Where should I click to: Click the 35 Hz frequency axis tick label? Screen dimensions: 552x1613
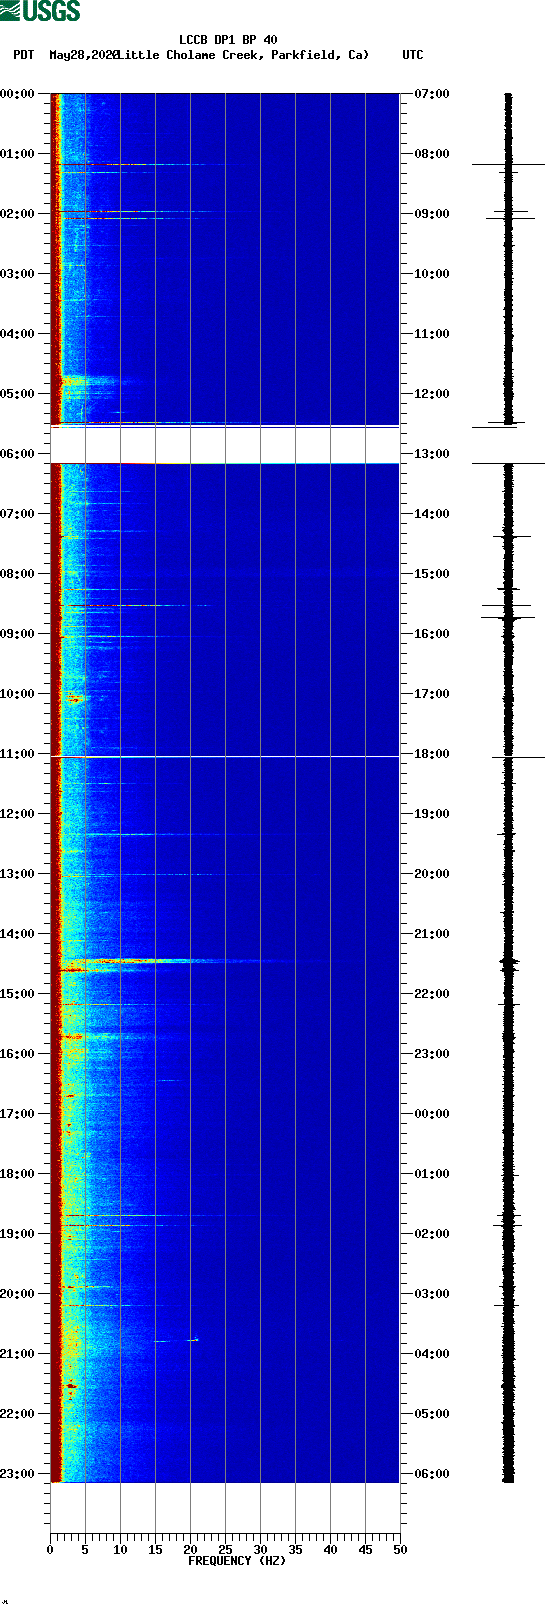(295, 1550)
